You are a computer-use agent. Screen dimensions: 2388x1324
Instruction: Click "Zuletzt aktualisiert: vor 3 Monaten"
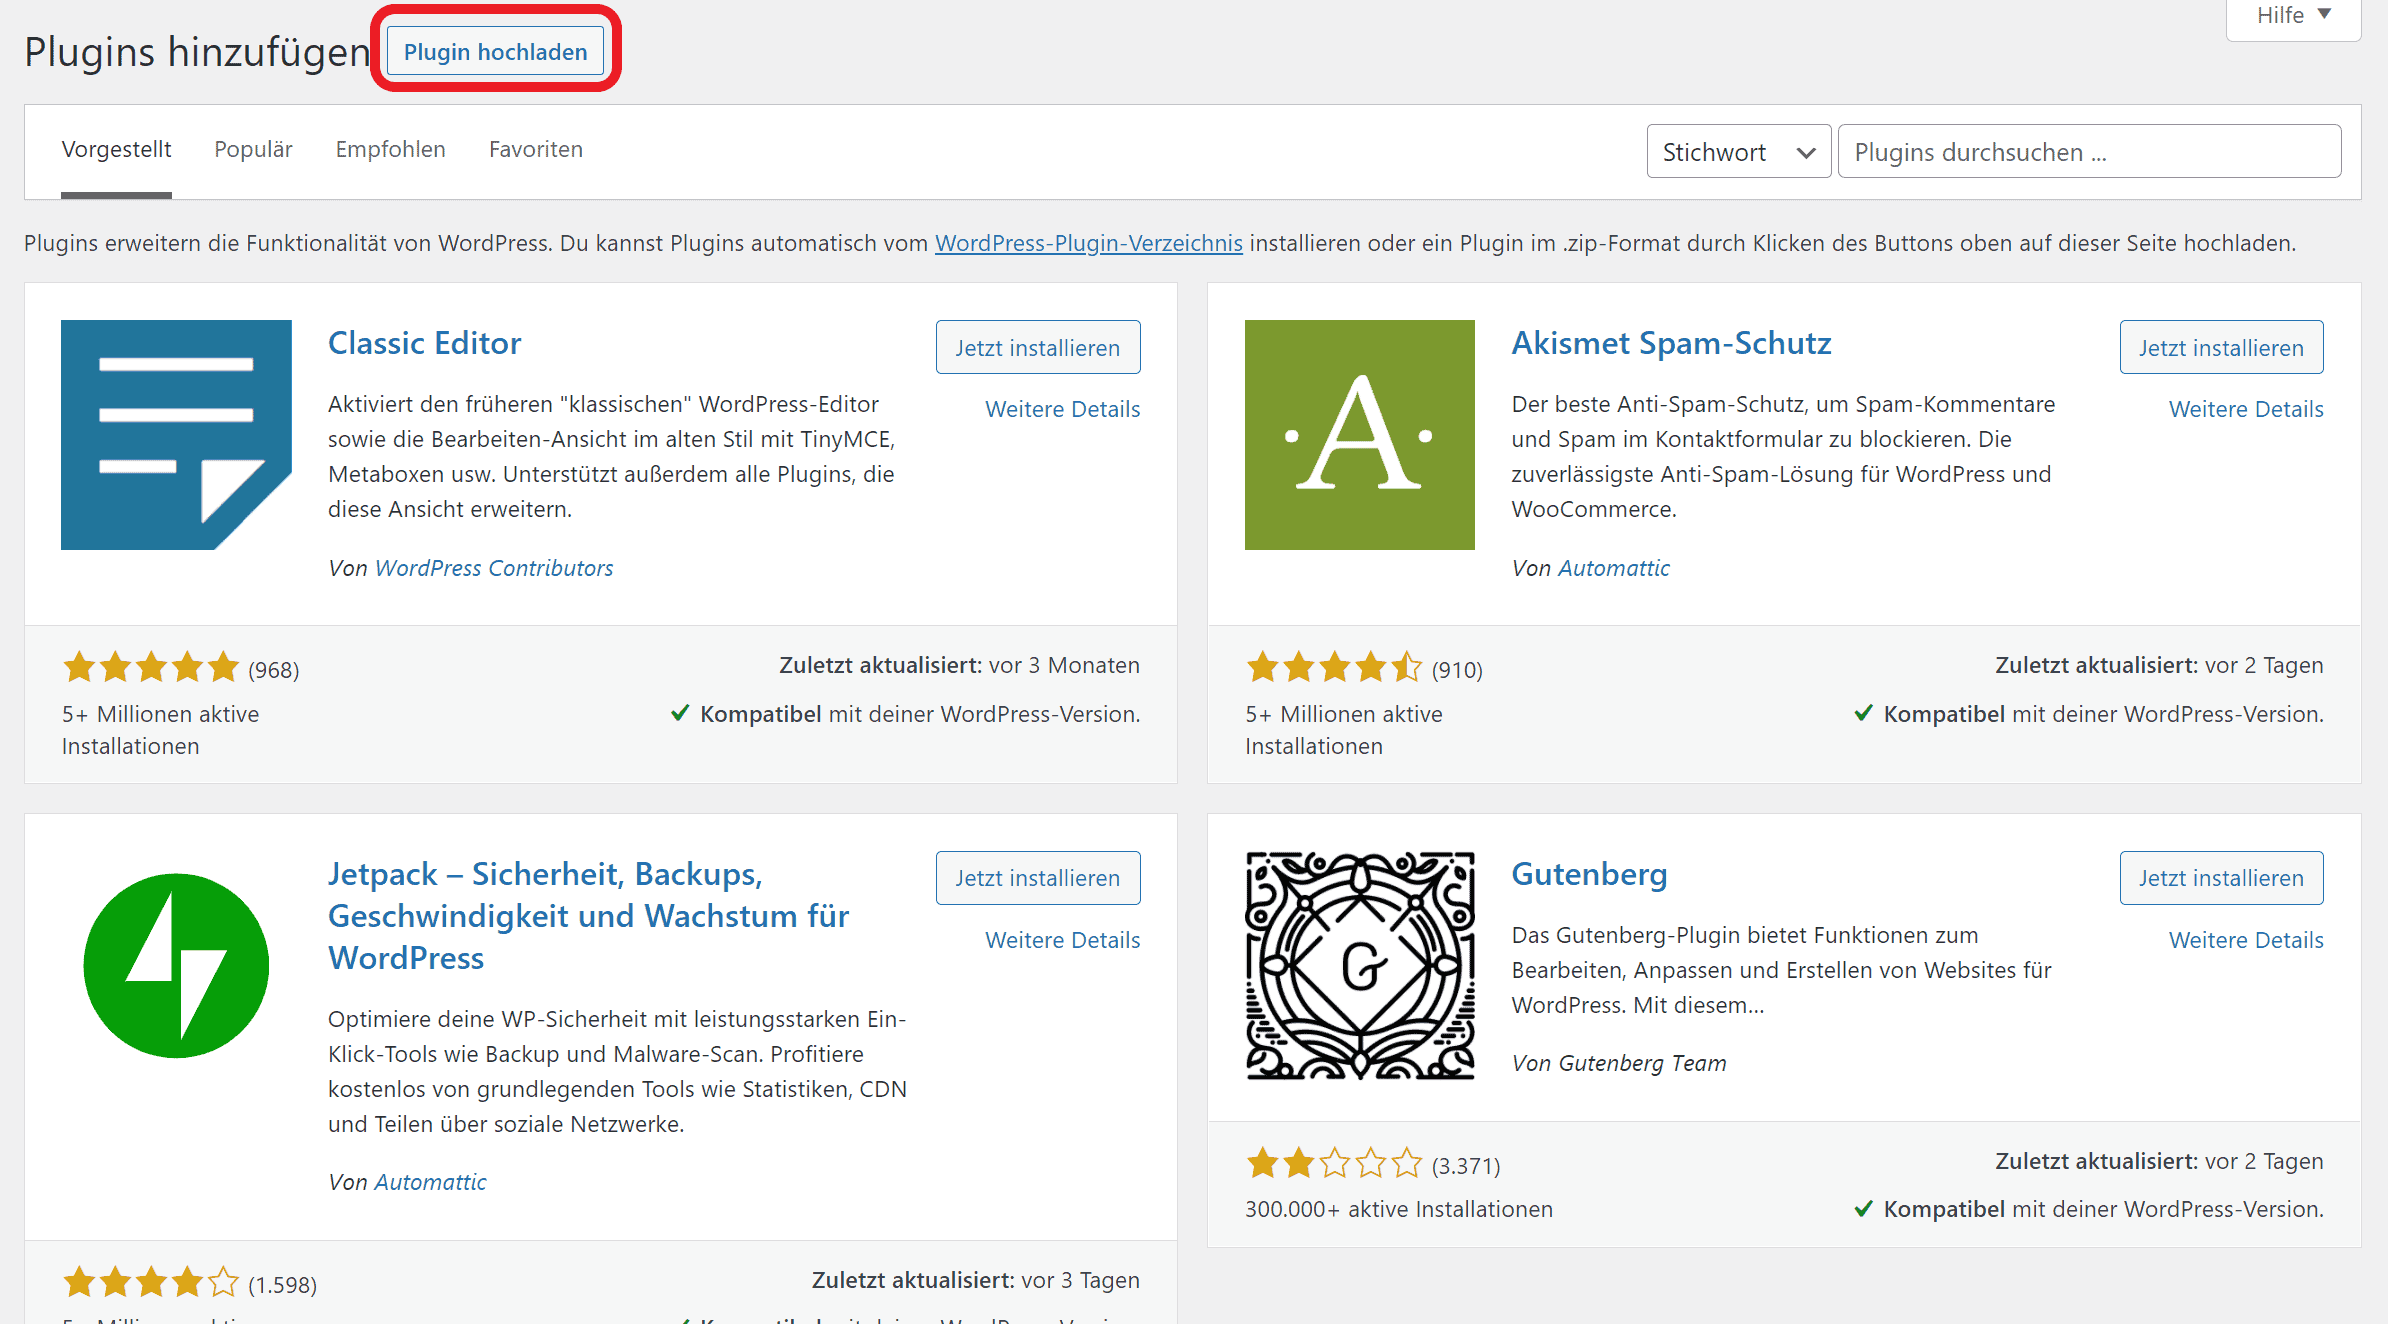coord(960,665)
